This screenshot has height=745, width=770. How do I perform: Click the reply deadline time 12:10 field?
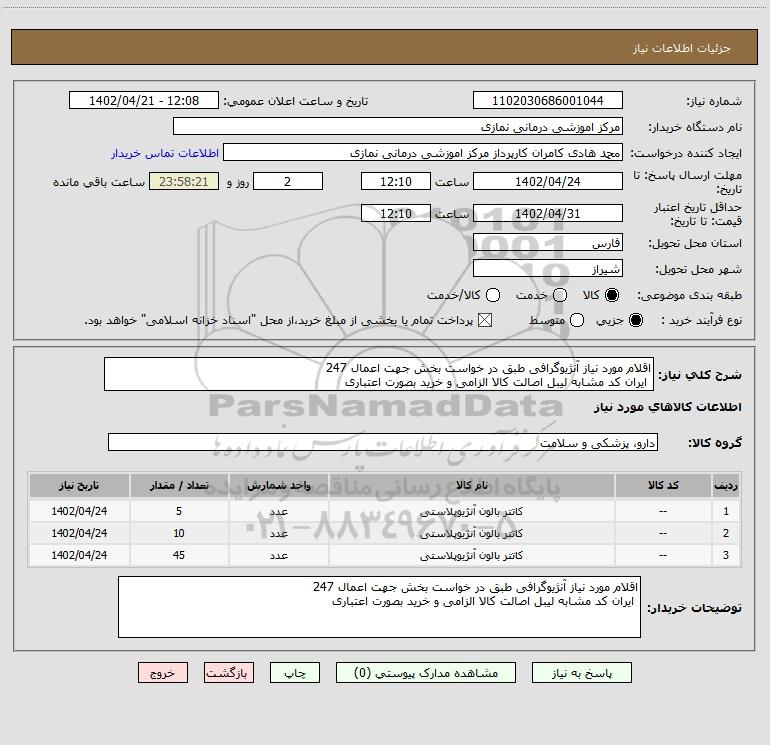point(396,181)
